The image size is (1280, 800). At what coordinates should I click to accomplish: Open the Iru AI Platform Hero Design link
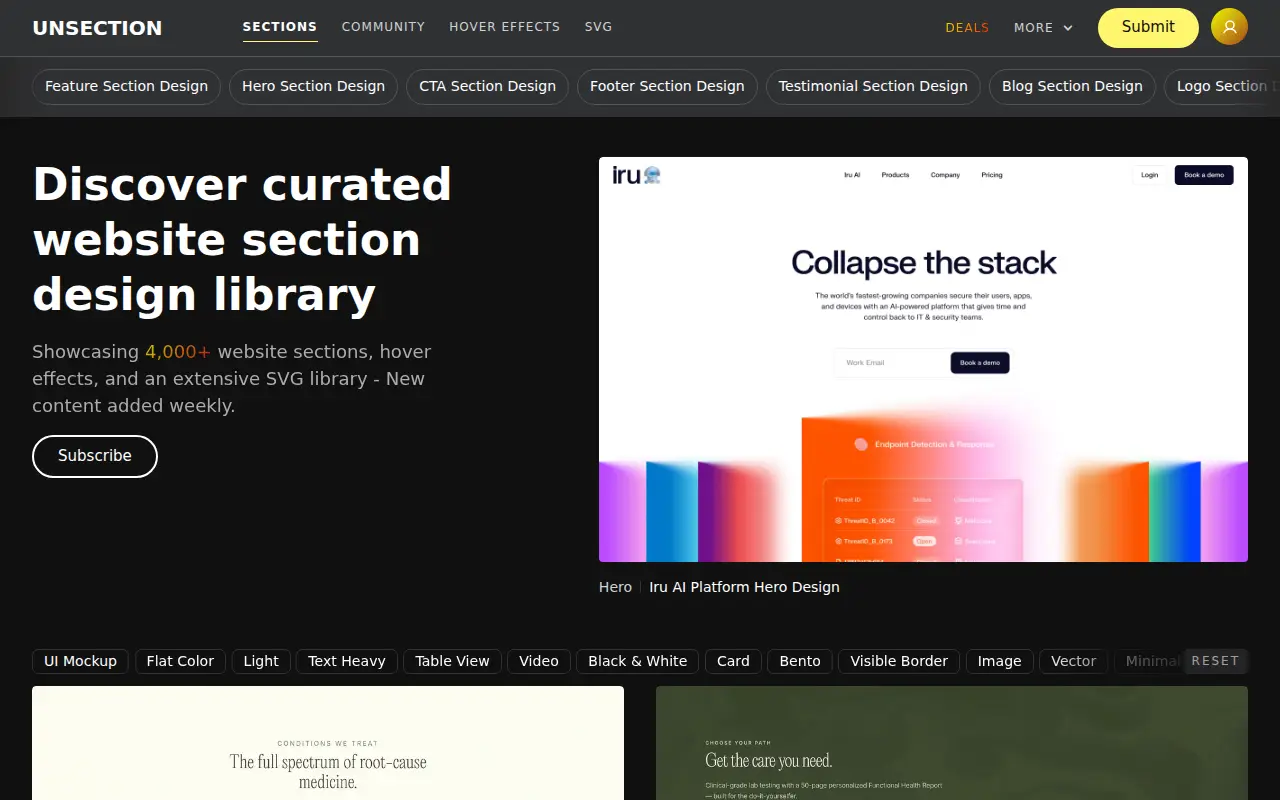click(x=744, y=587)
